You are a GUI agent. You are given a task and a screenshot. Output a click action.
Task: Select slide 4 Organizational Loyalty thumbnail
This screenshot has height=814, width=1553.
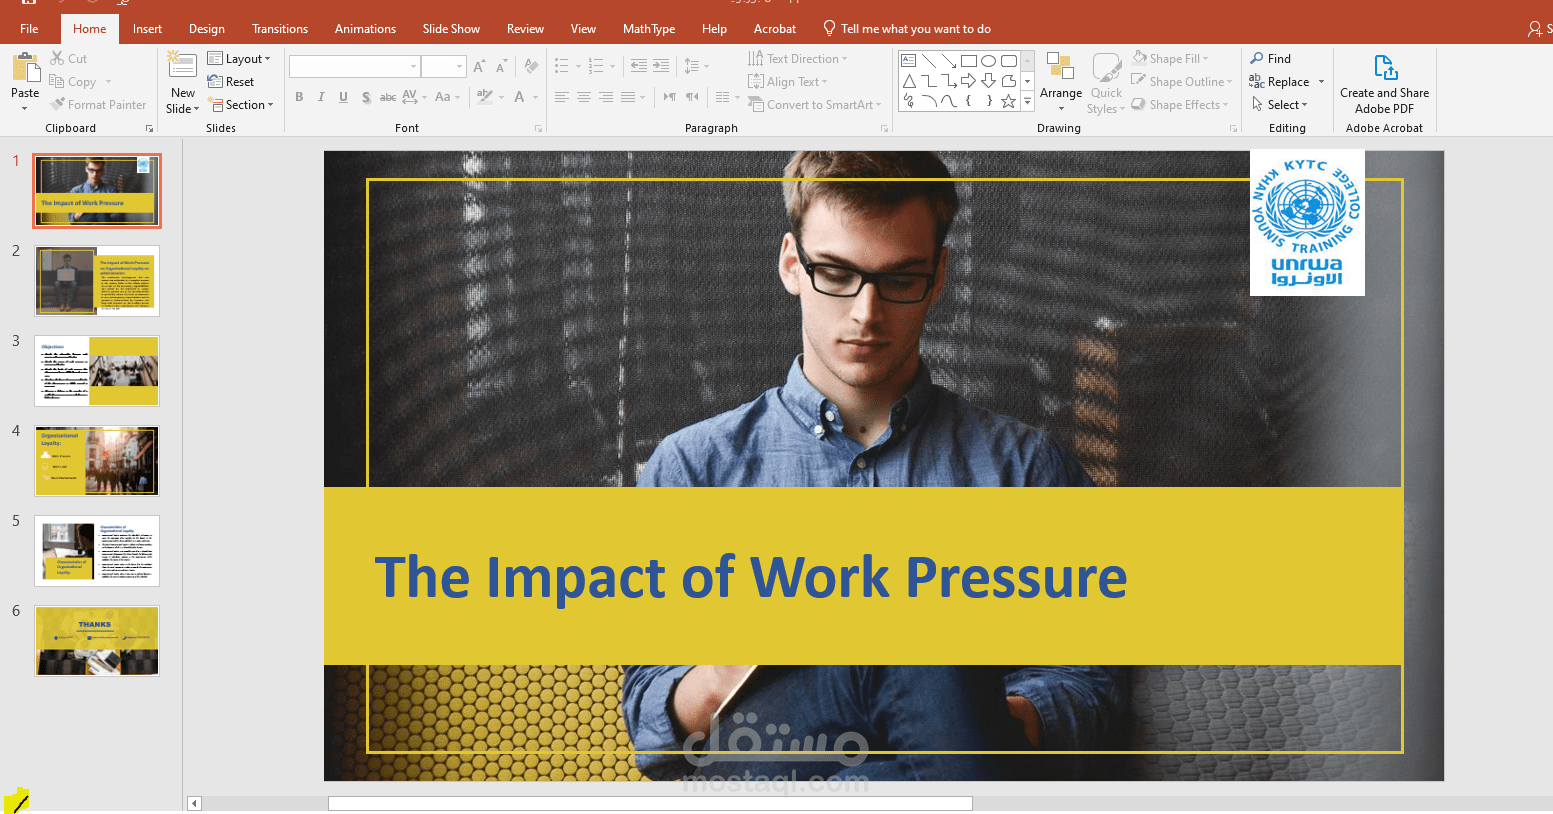click(x=97, y=461)
